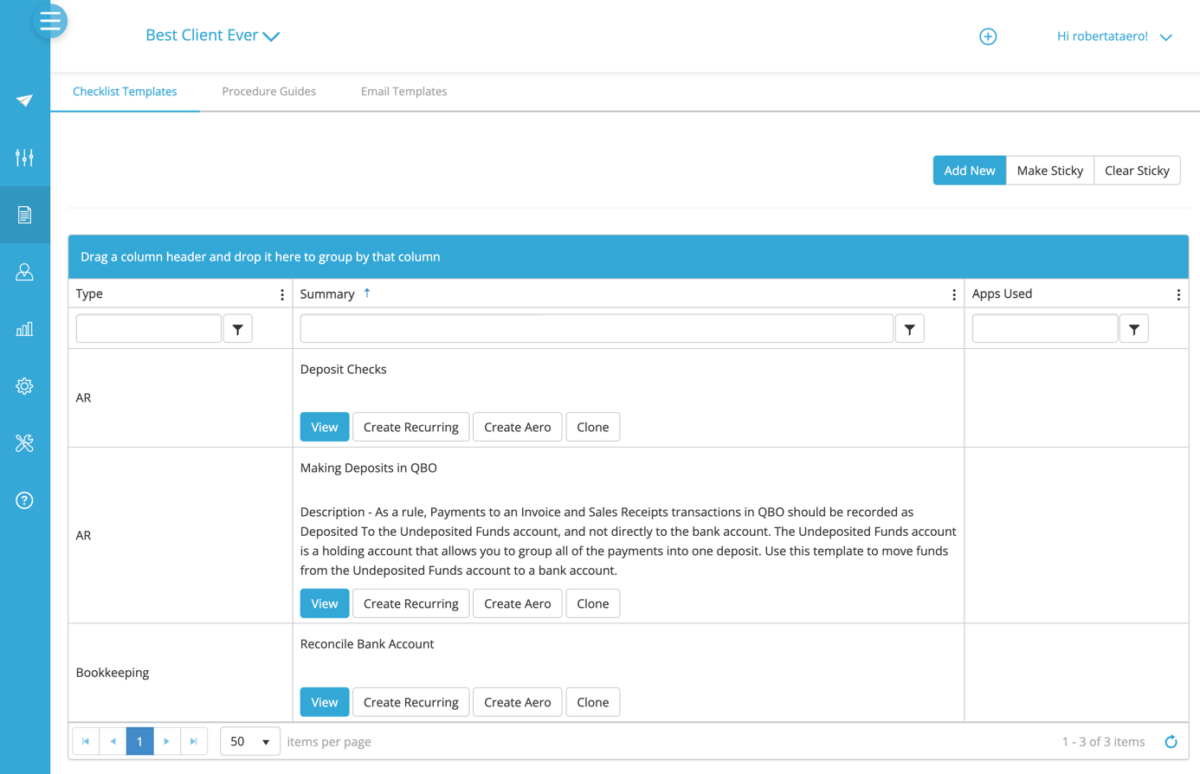This screenshot has width=1200, height=774.
Task: Type in the Type column filter field
Action: [148, 327]
